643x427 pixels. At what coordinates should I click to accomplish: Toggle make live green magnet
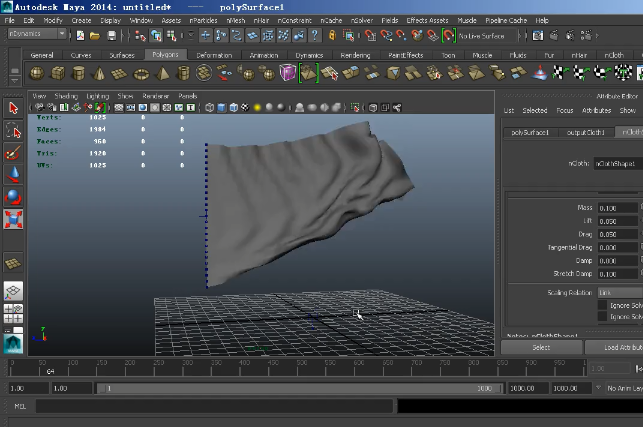click(x=448, y=36)
